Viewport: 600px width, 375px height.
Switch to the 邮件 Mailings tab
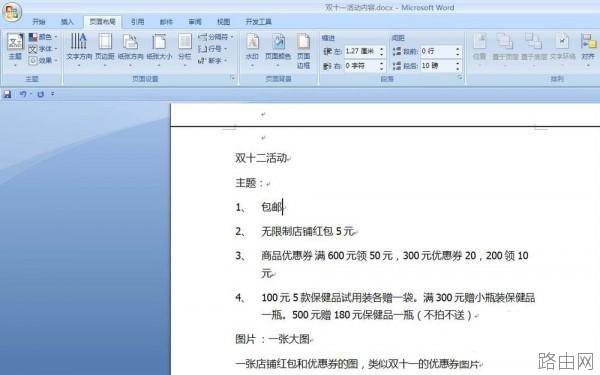point(166,22)
